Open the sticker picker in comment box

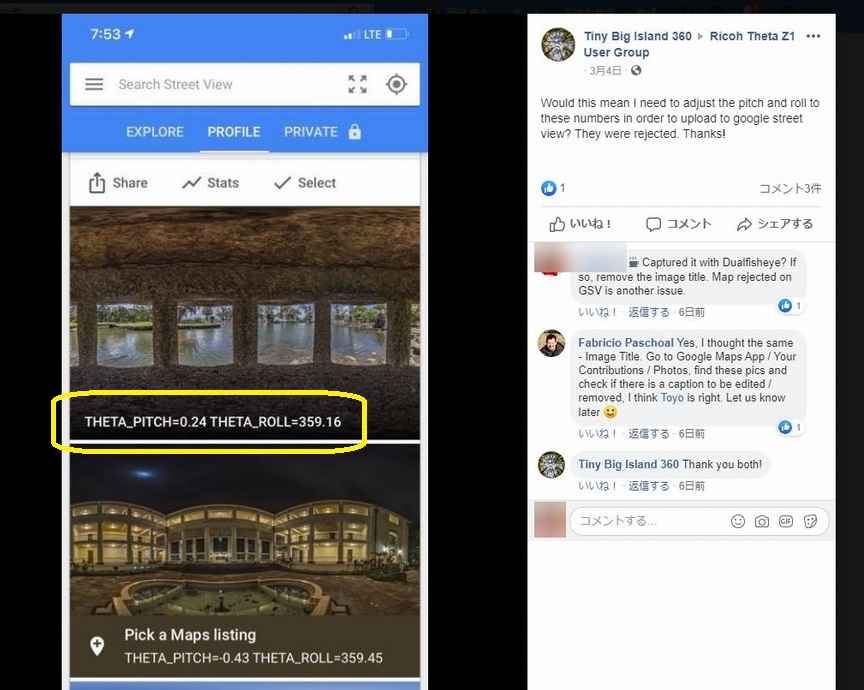[x=811, y=521]
